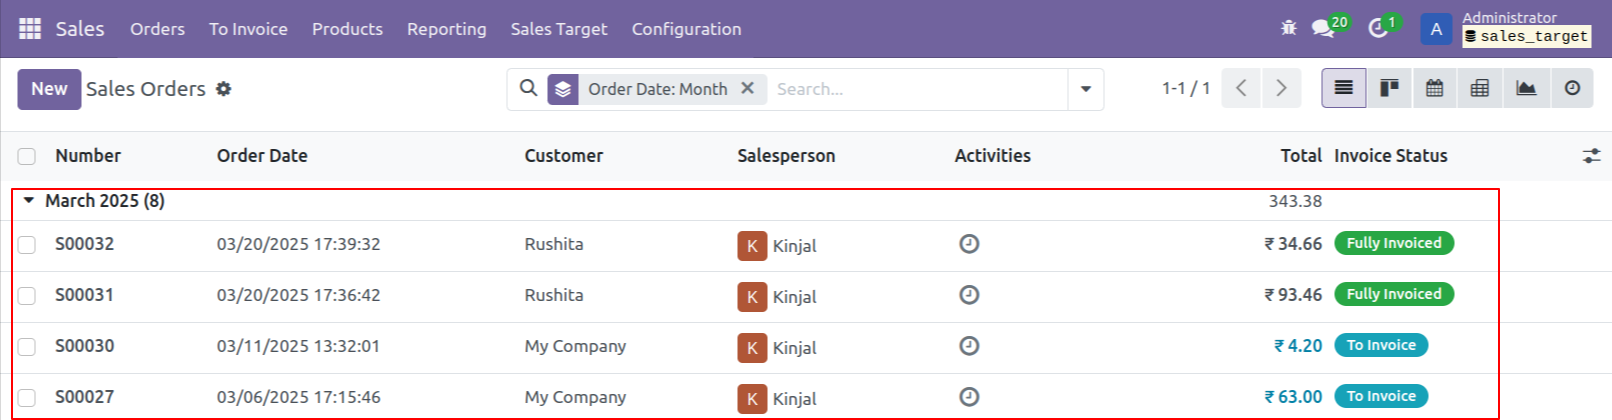Open the conversations messages icon
The width and height of the screenshot is (1612, 420).
pyautogui.click(x=1324, y=28)
